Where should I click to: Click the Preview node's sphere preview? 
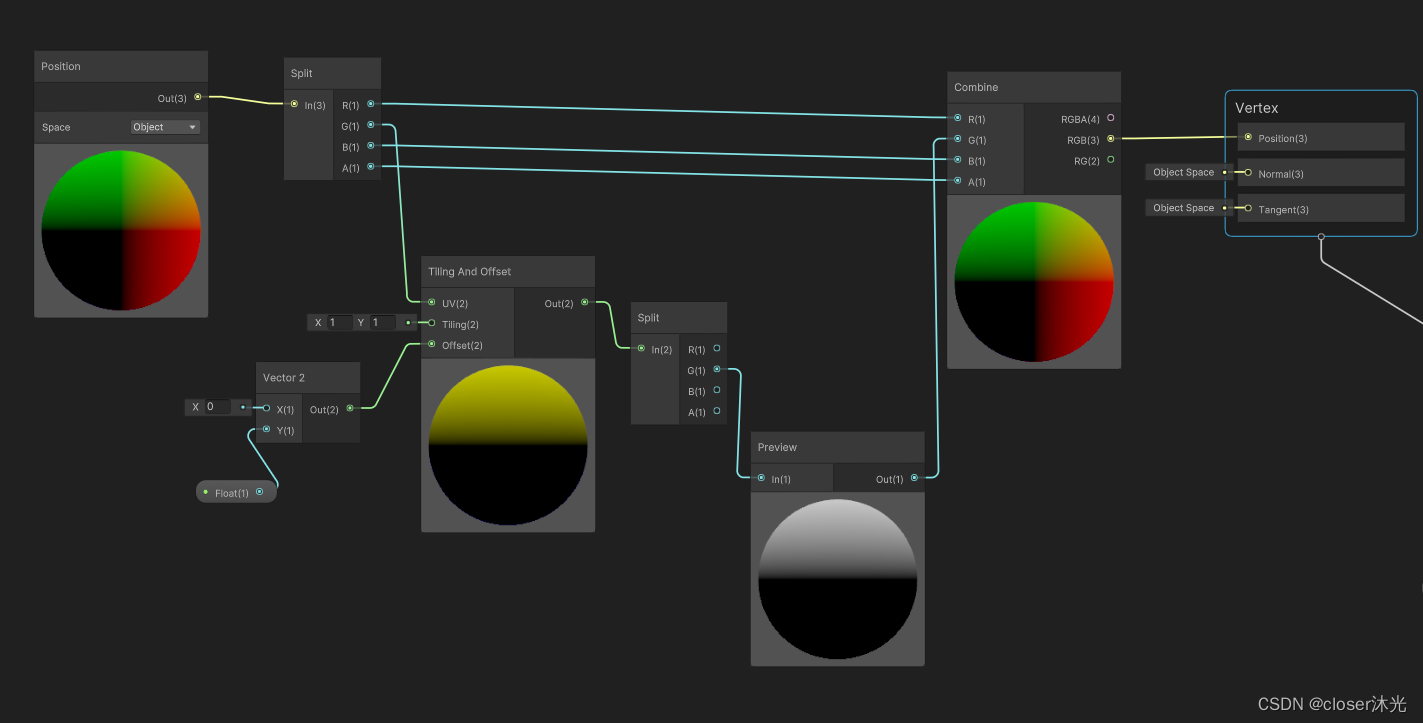(837, 579)
